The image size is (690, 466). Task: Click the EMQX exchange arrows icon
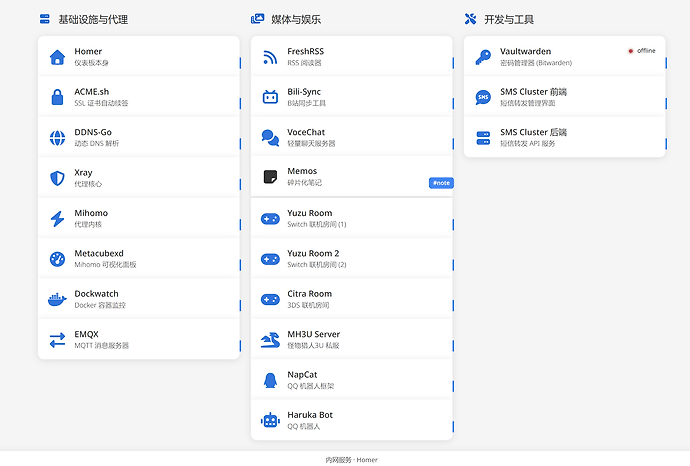pos(57,340)
